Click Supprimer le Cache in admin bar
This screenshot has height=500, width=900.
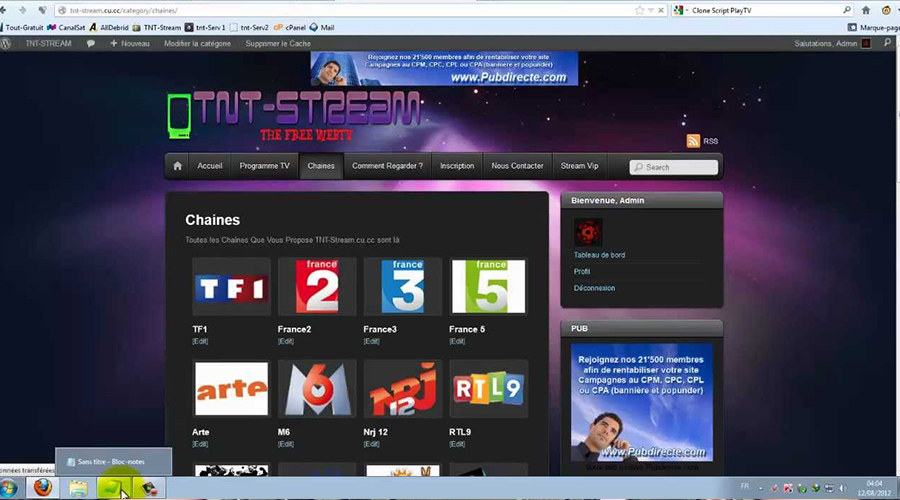pos(278,44)
